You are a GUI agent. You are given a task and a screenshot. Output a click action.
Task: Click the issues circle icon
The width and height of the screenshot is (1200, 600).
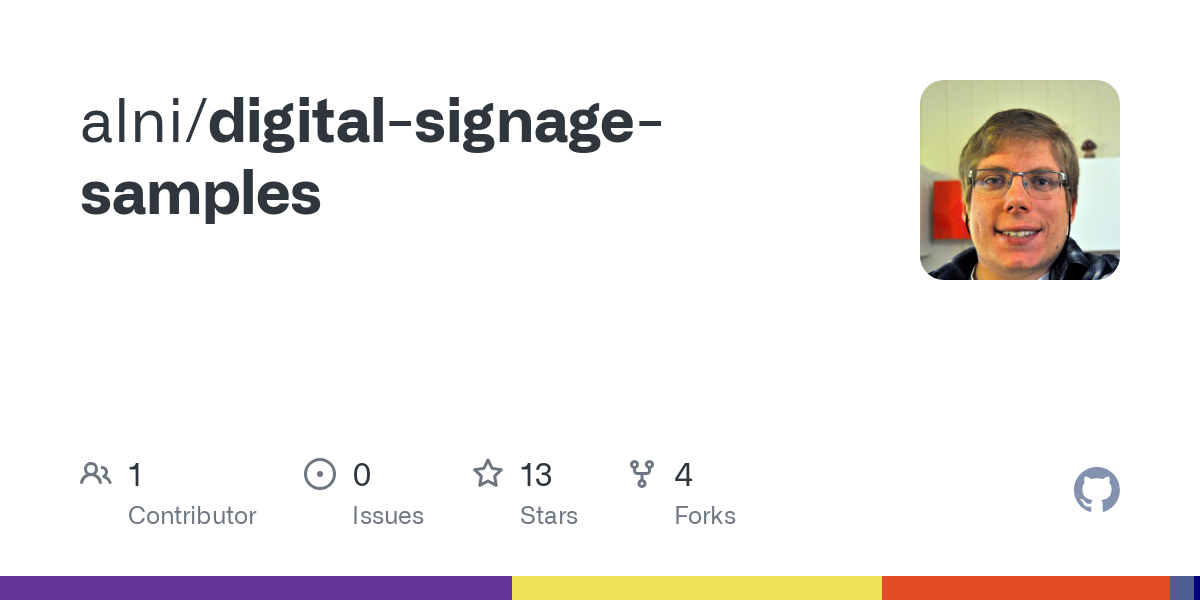click(x=320, y=474)
